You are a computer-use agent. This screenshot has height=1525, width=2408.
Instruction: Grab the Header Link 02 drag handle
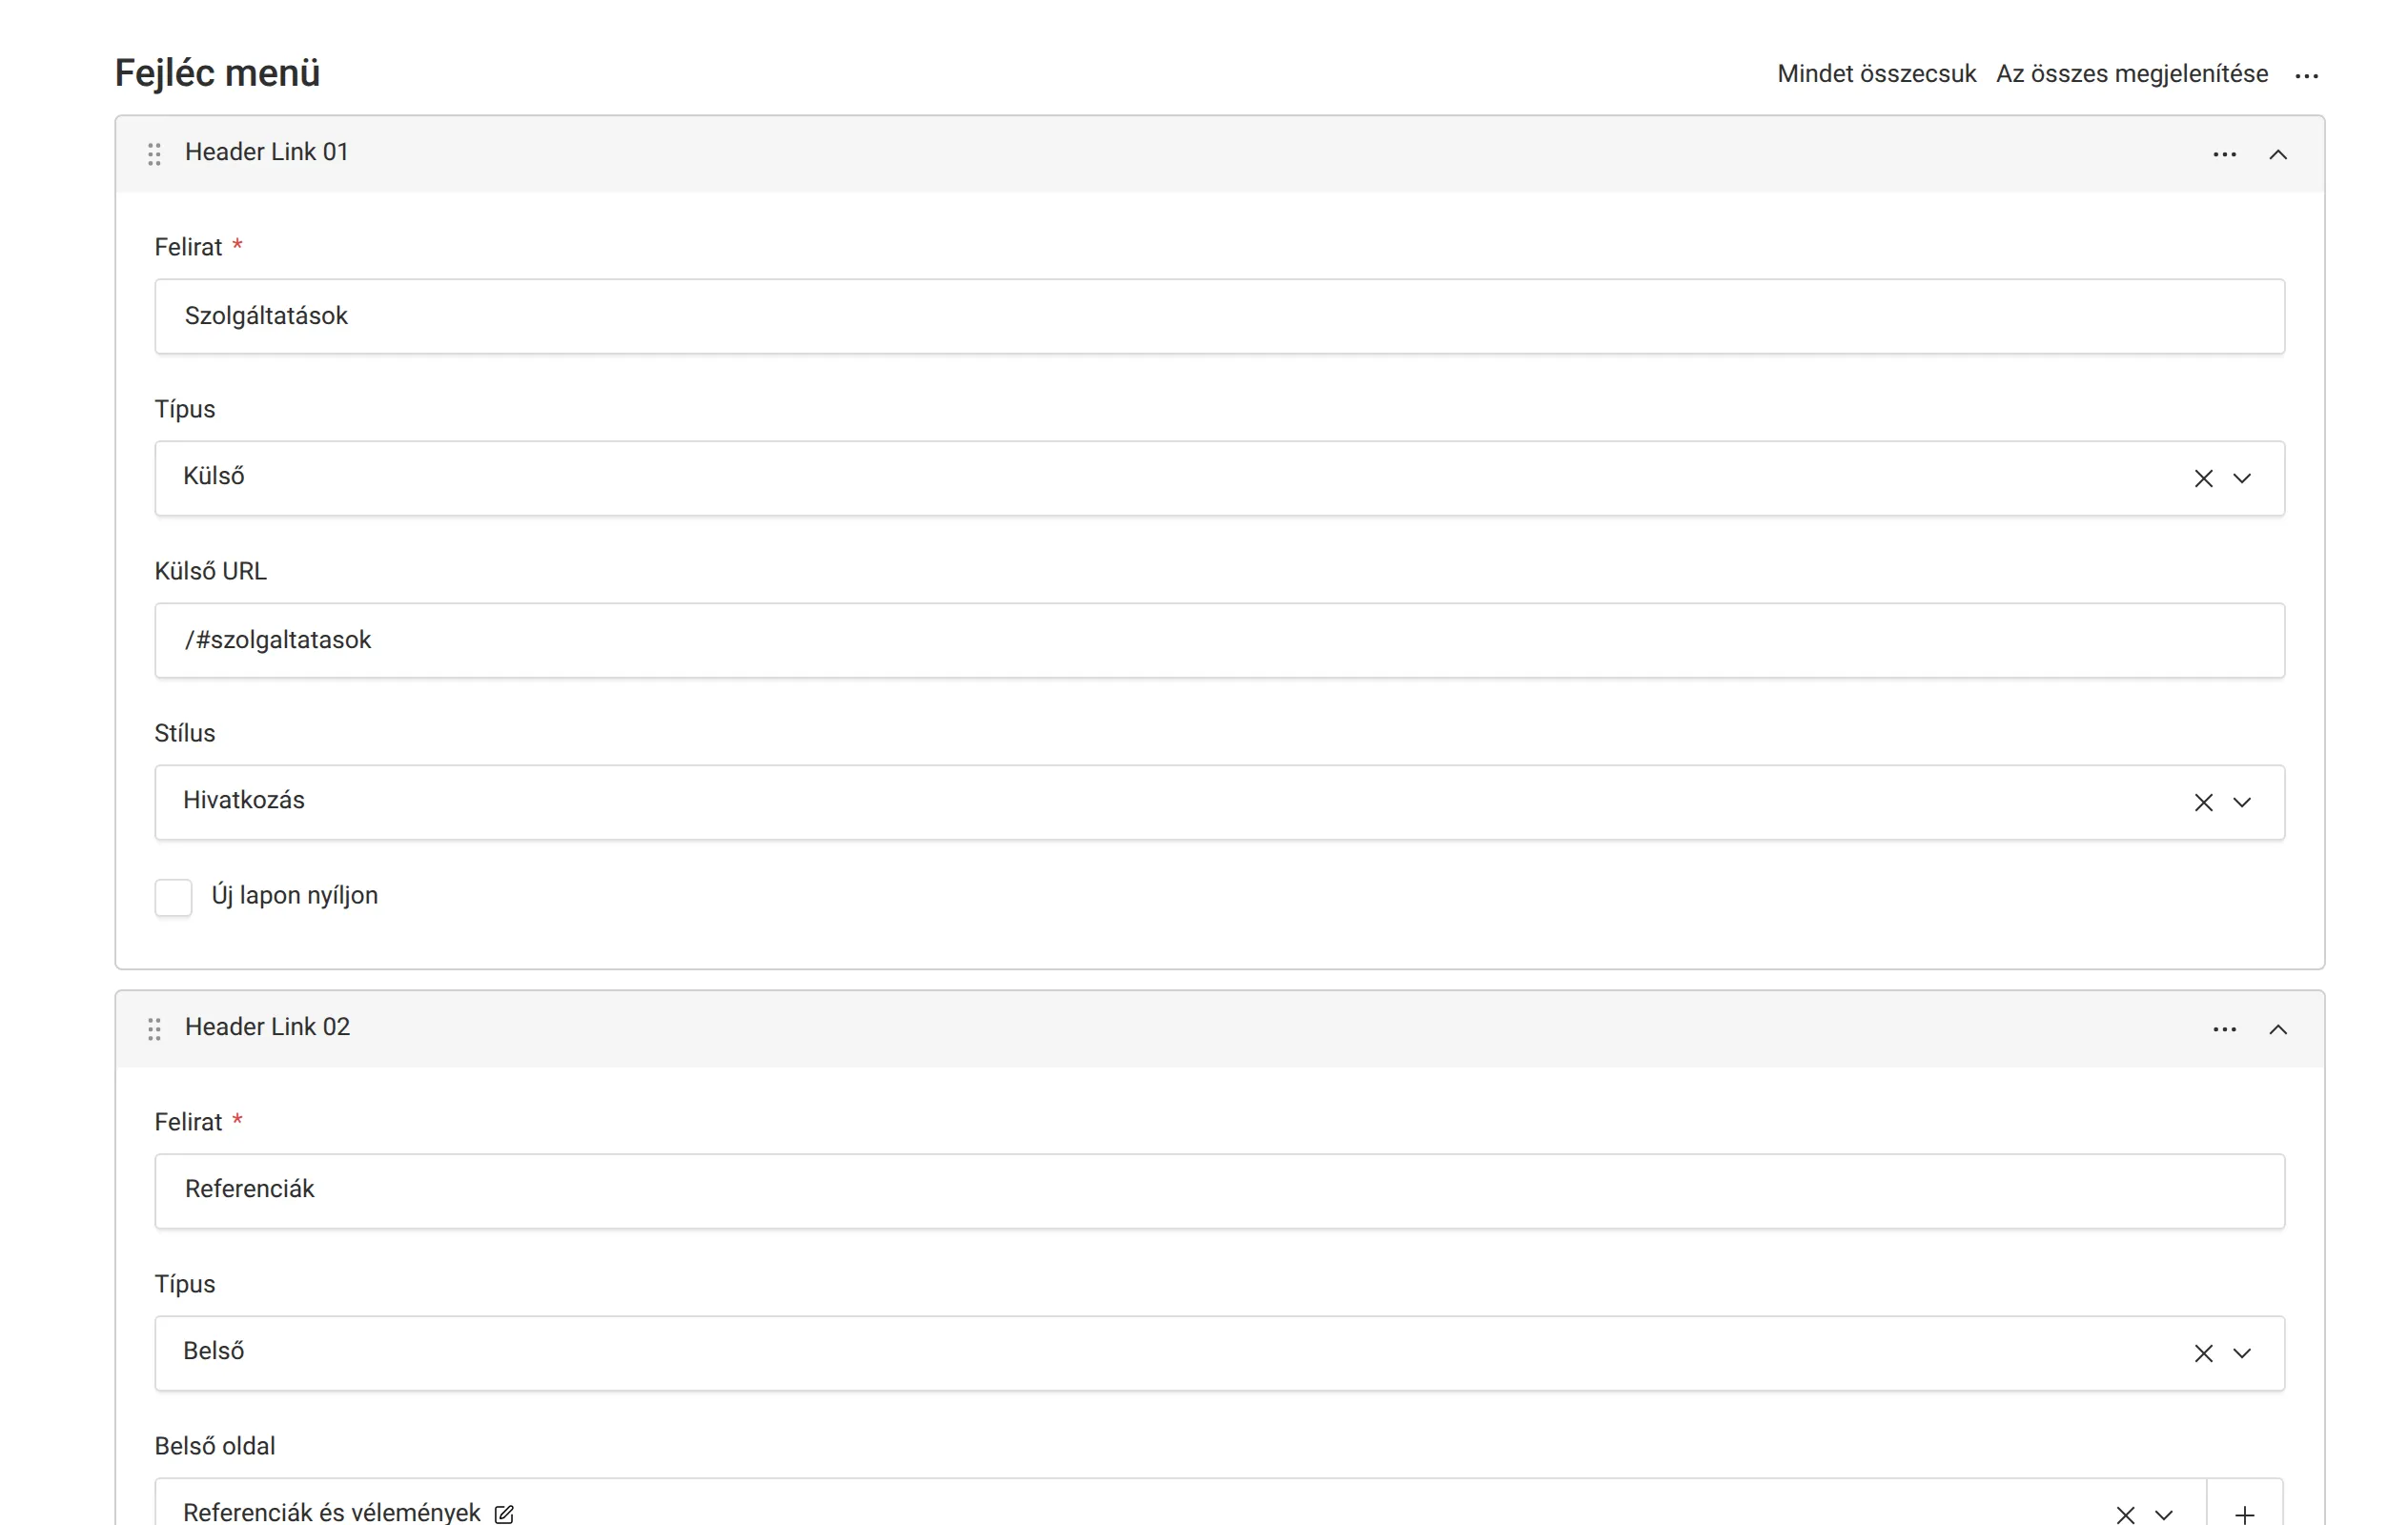pyautogui.click(x=154, y=1028)
